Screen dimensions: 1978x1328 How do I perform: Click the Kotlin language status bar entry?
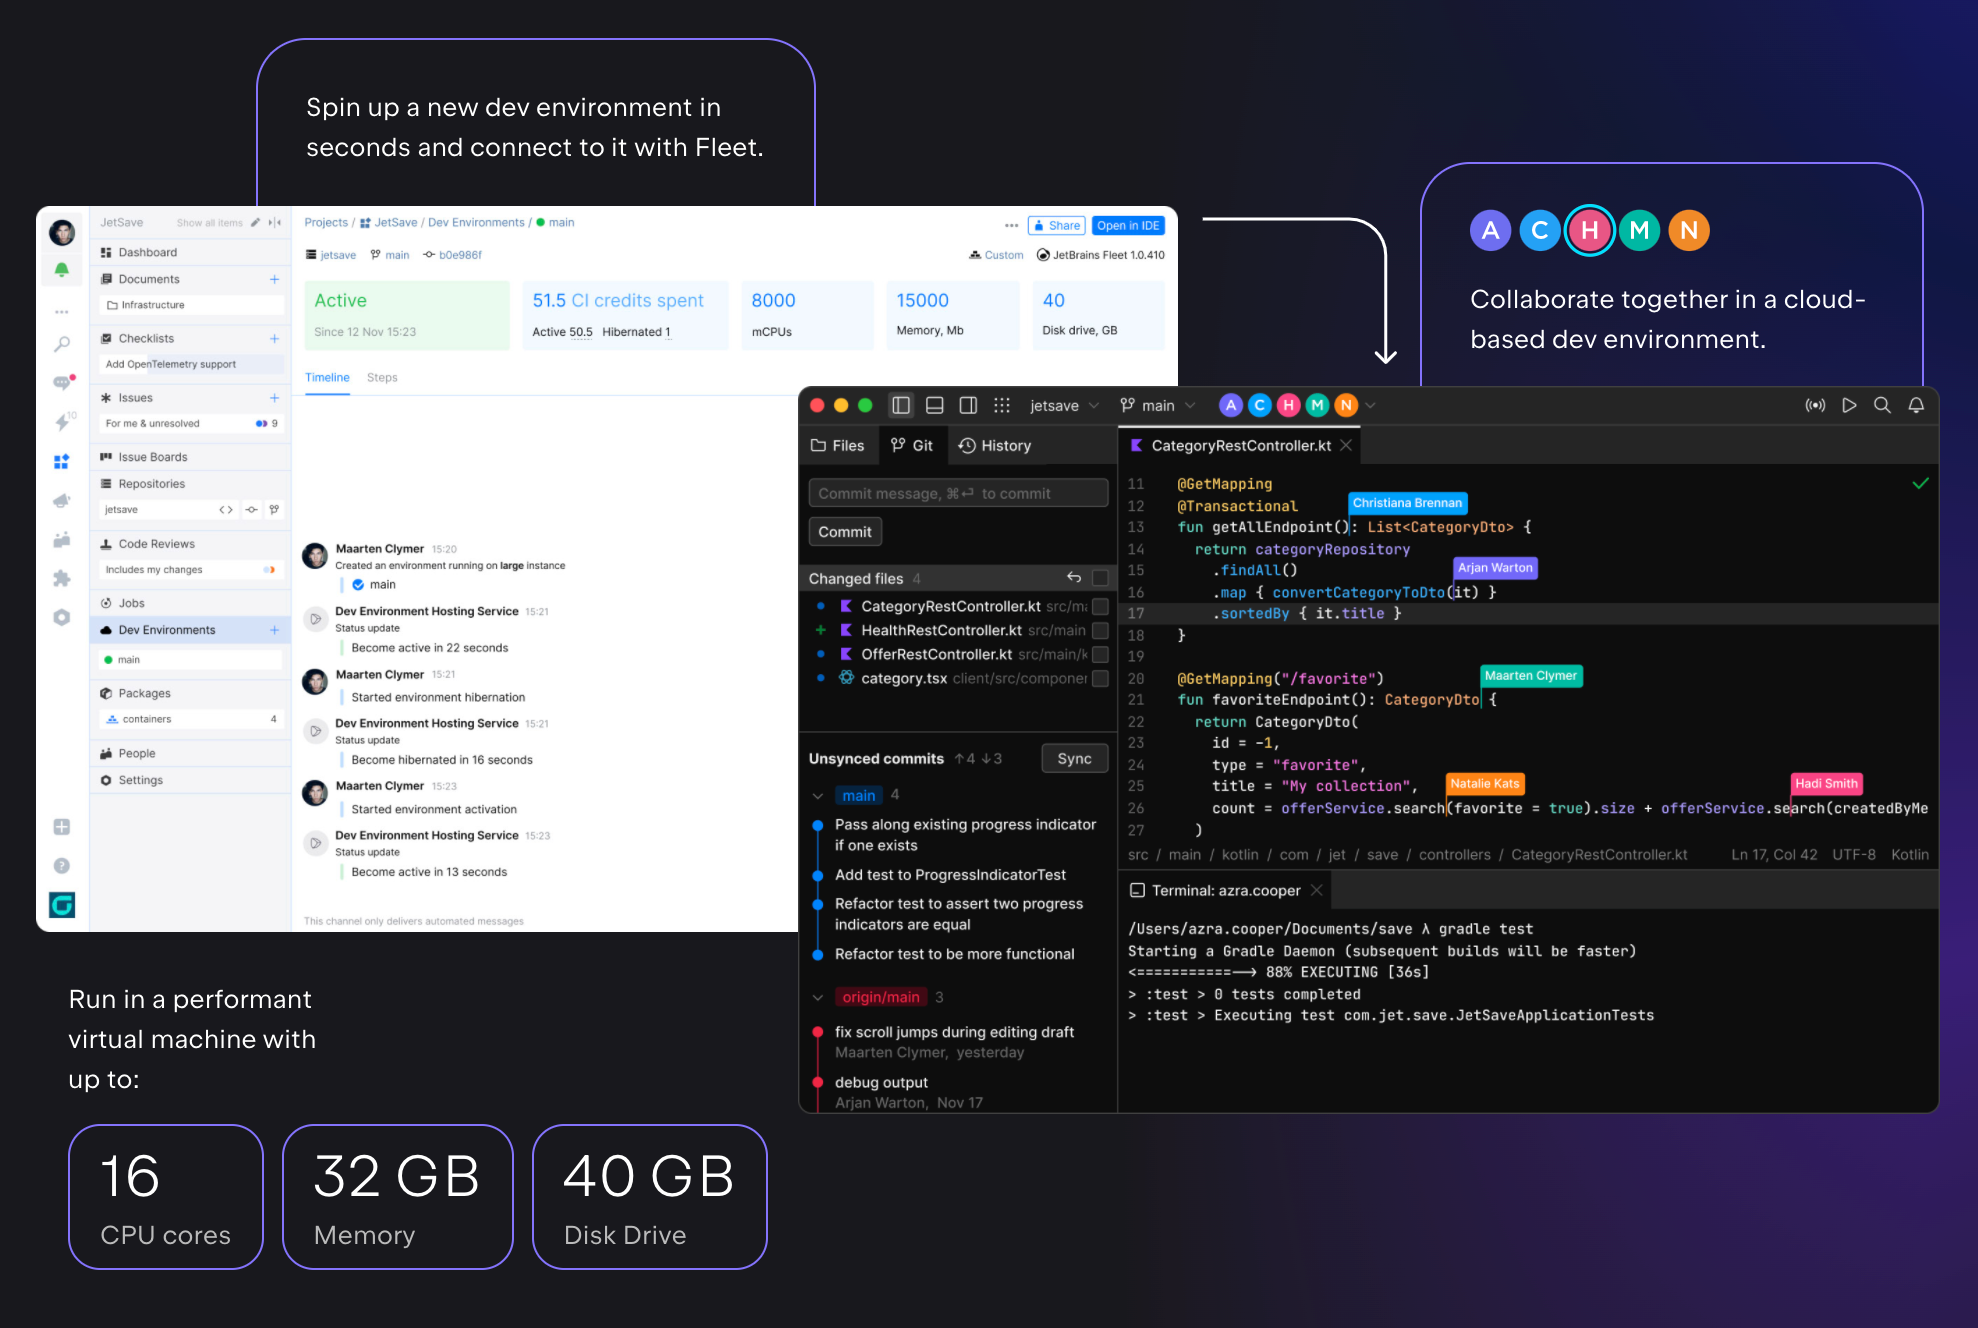1910,854
